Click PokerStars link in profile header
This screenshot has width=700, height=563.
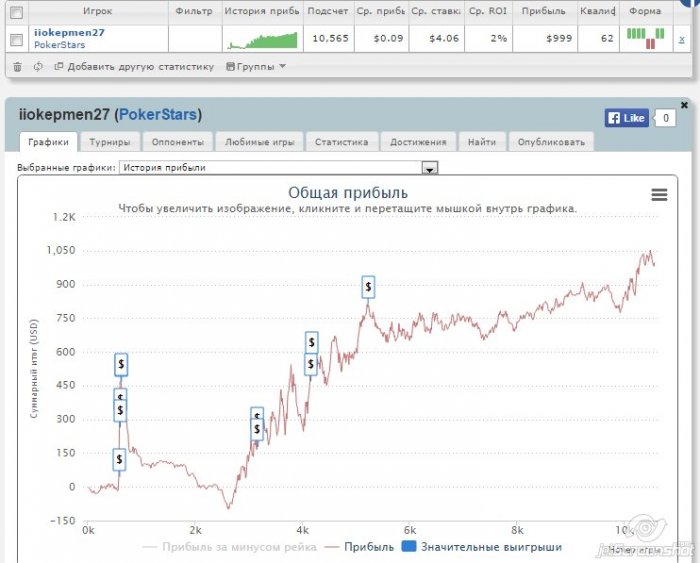pyautogui.click(x=158, y=115)
